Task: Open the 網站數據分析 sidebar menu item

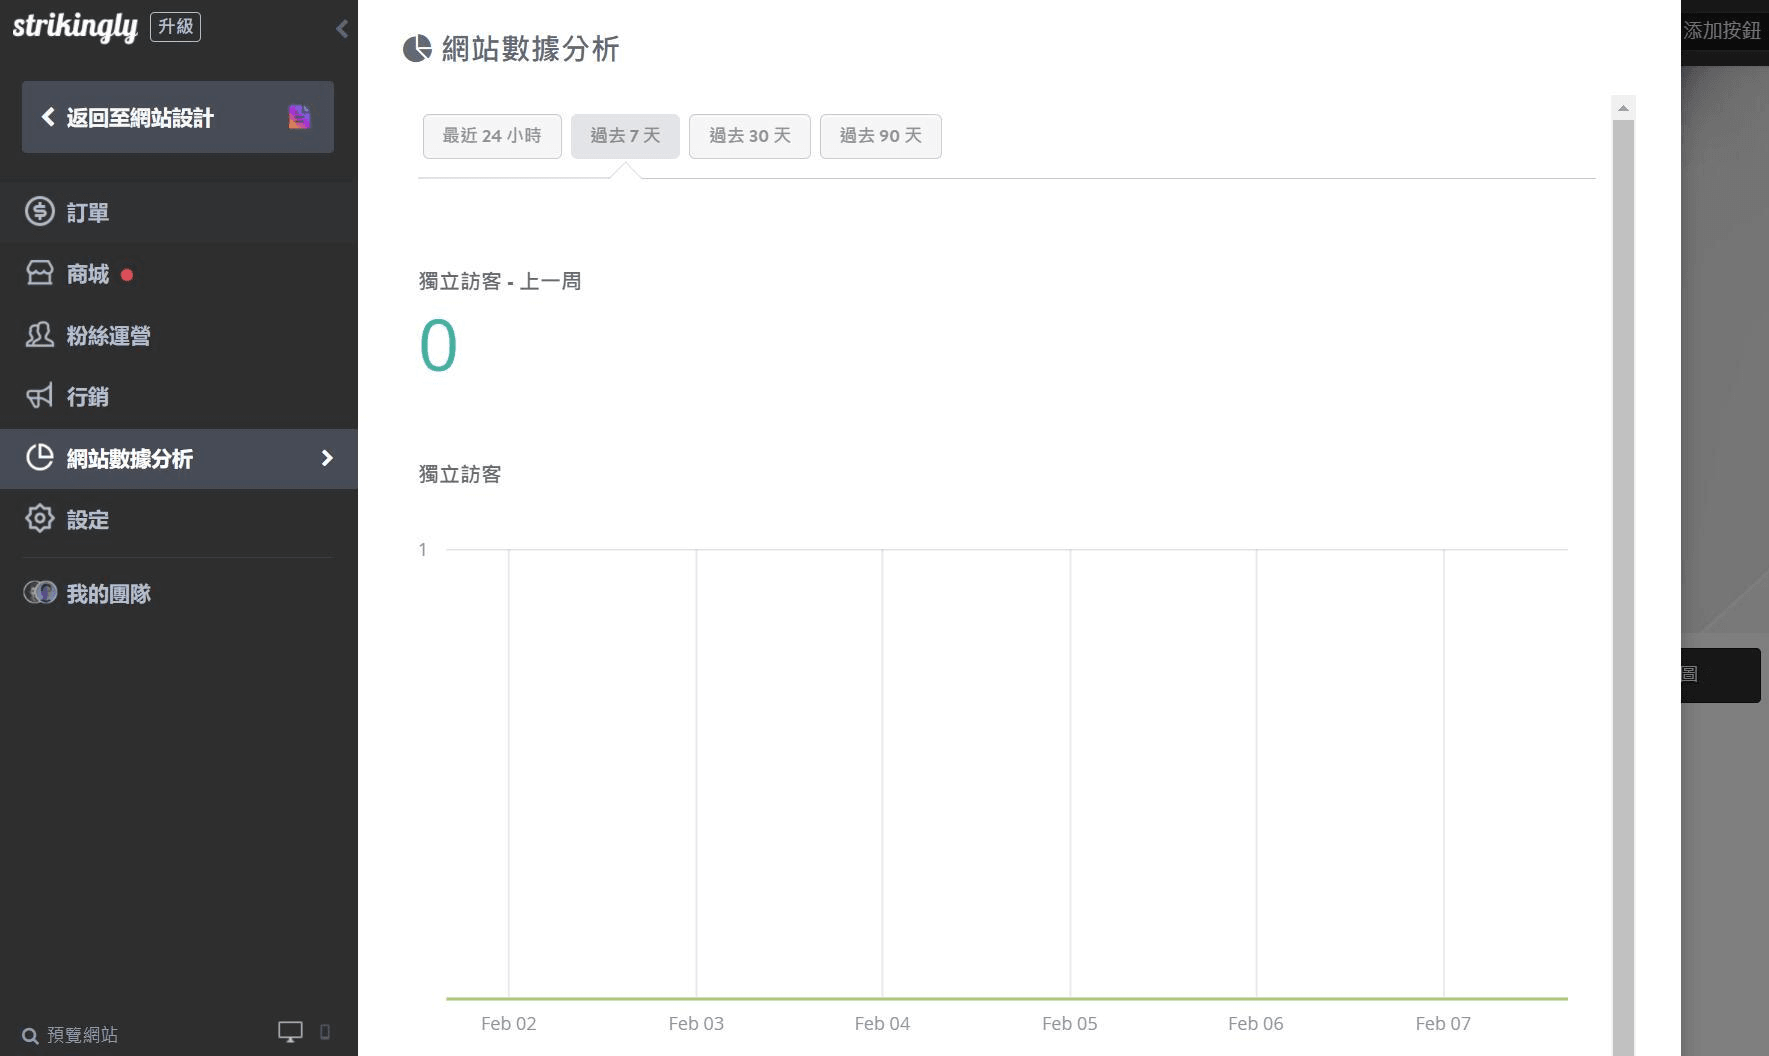Action: tap(130, 459)
